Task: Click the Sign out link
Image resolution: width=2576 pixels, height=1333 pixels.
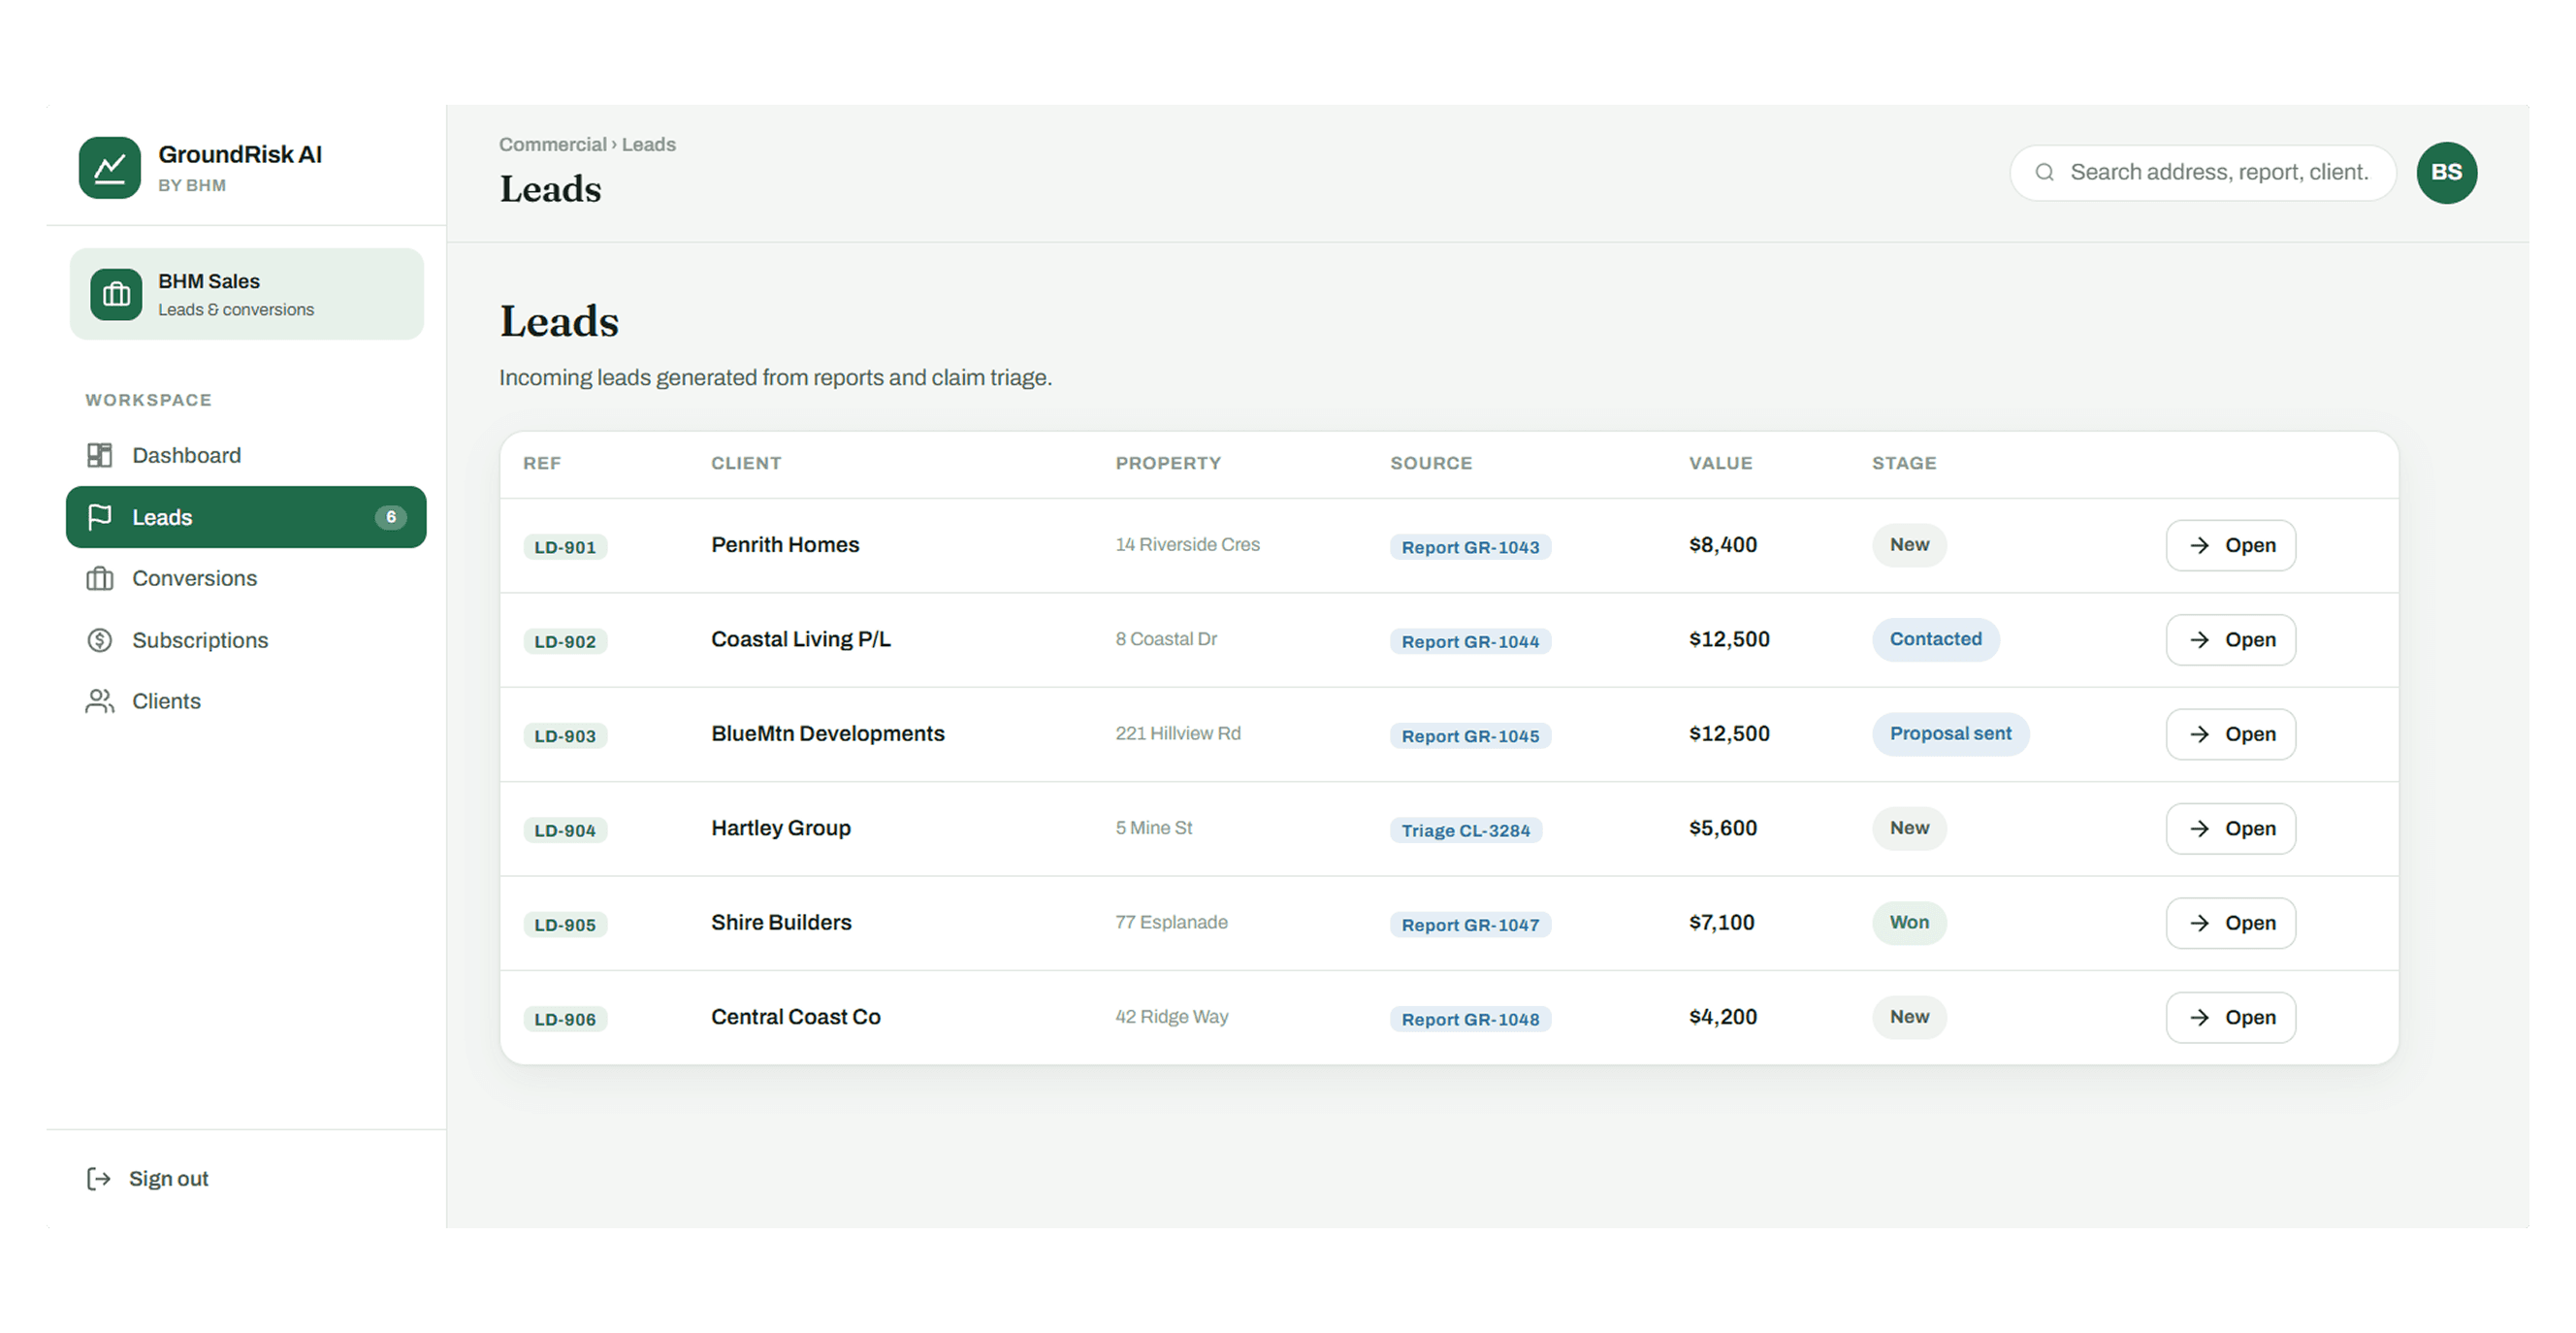Action: point(148,1179)
